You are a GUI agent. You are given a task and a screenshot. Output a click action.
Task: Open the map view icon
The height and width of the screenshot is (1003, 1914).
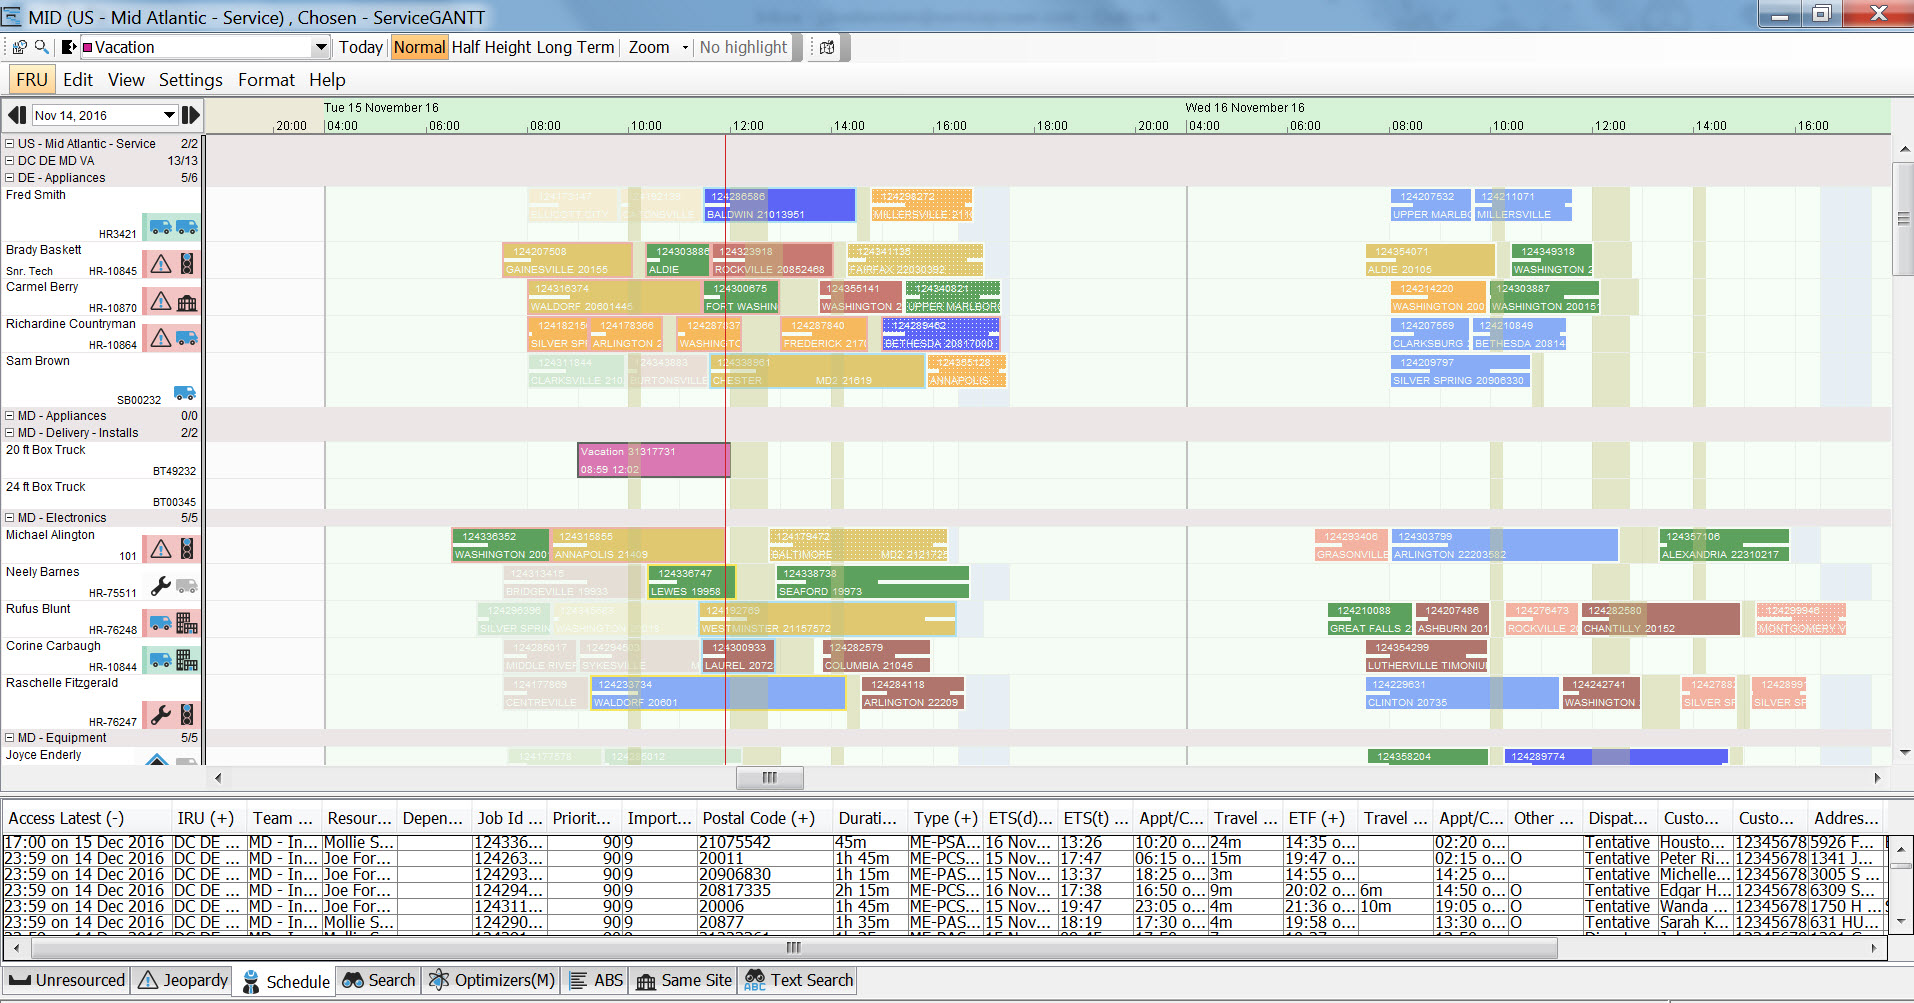tap(827, 47)
